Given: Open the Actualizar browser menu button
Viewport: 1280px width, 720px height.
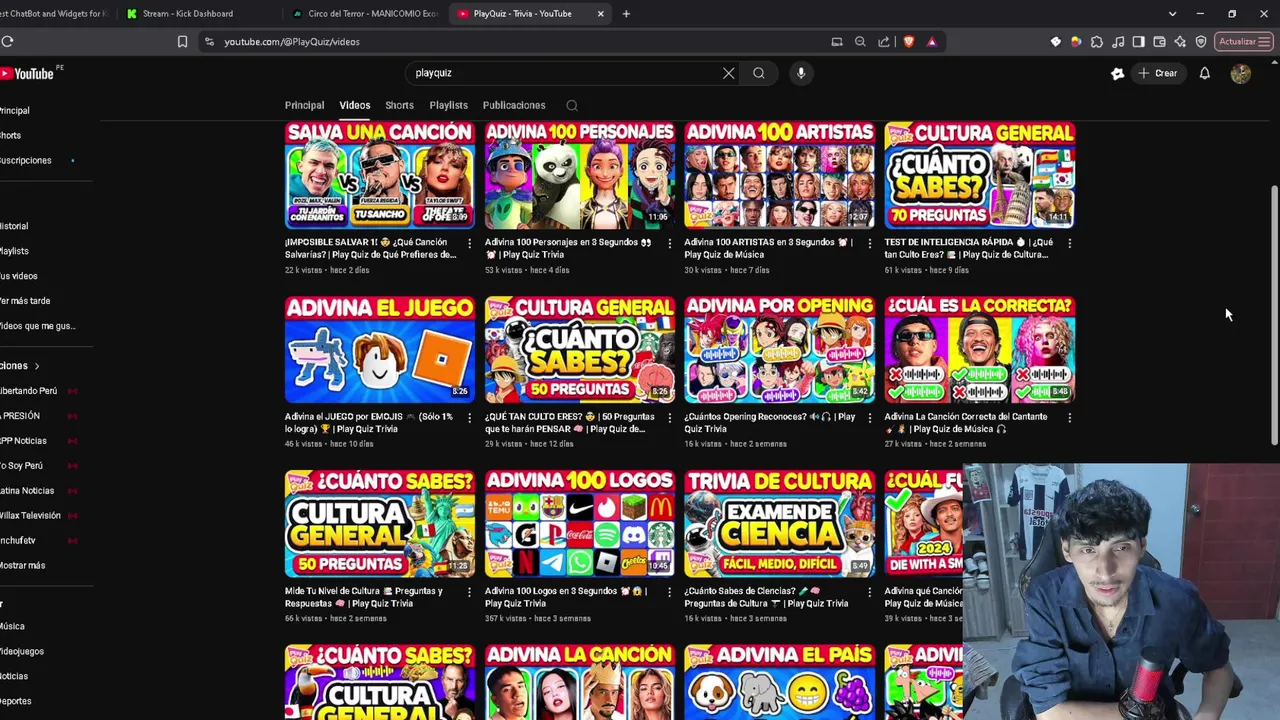Looking at the screenshot, I should click(x=1243, y=41).
